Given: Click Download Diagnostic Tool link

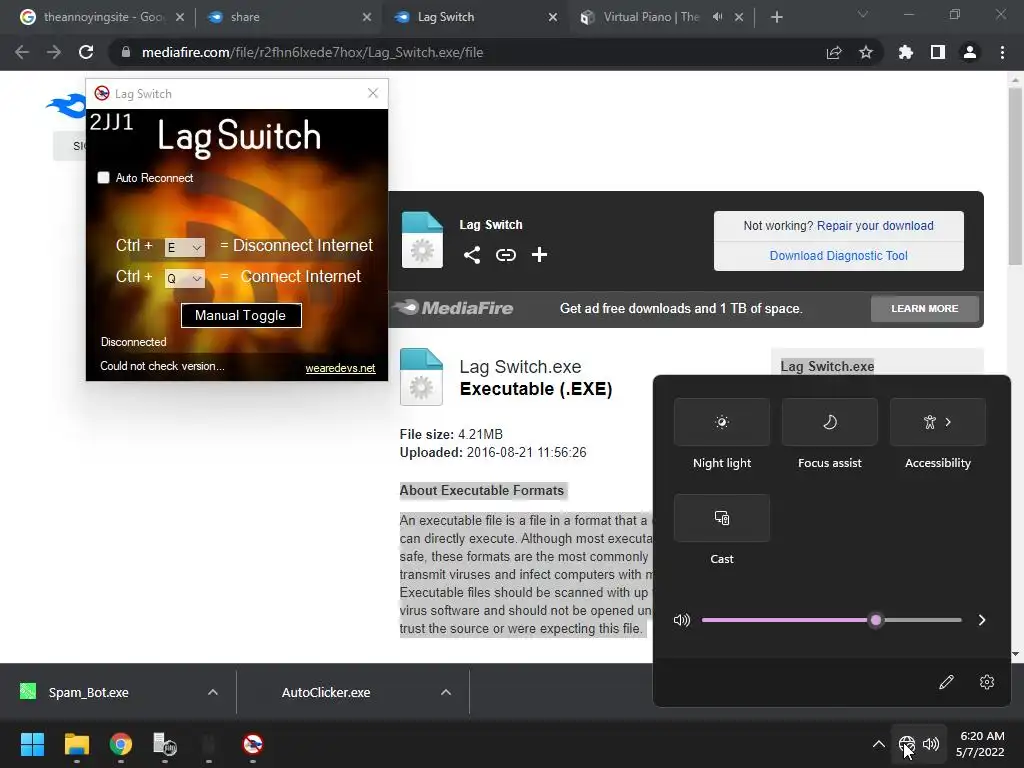Looking at the screenshot, I should tap(839, 255).
